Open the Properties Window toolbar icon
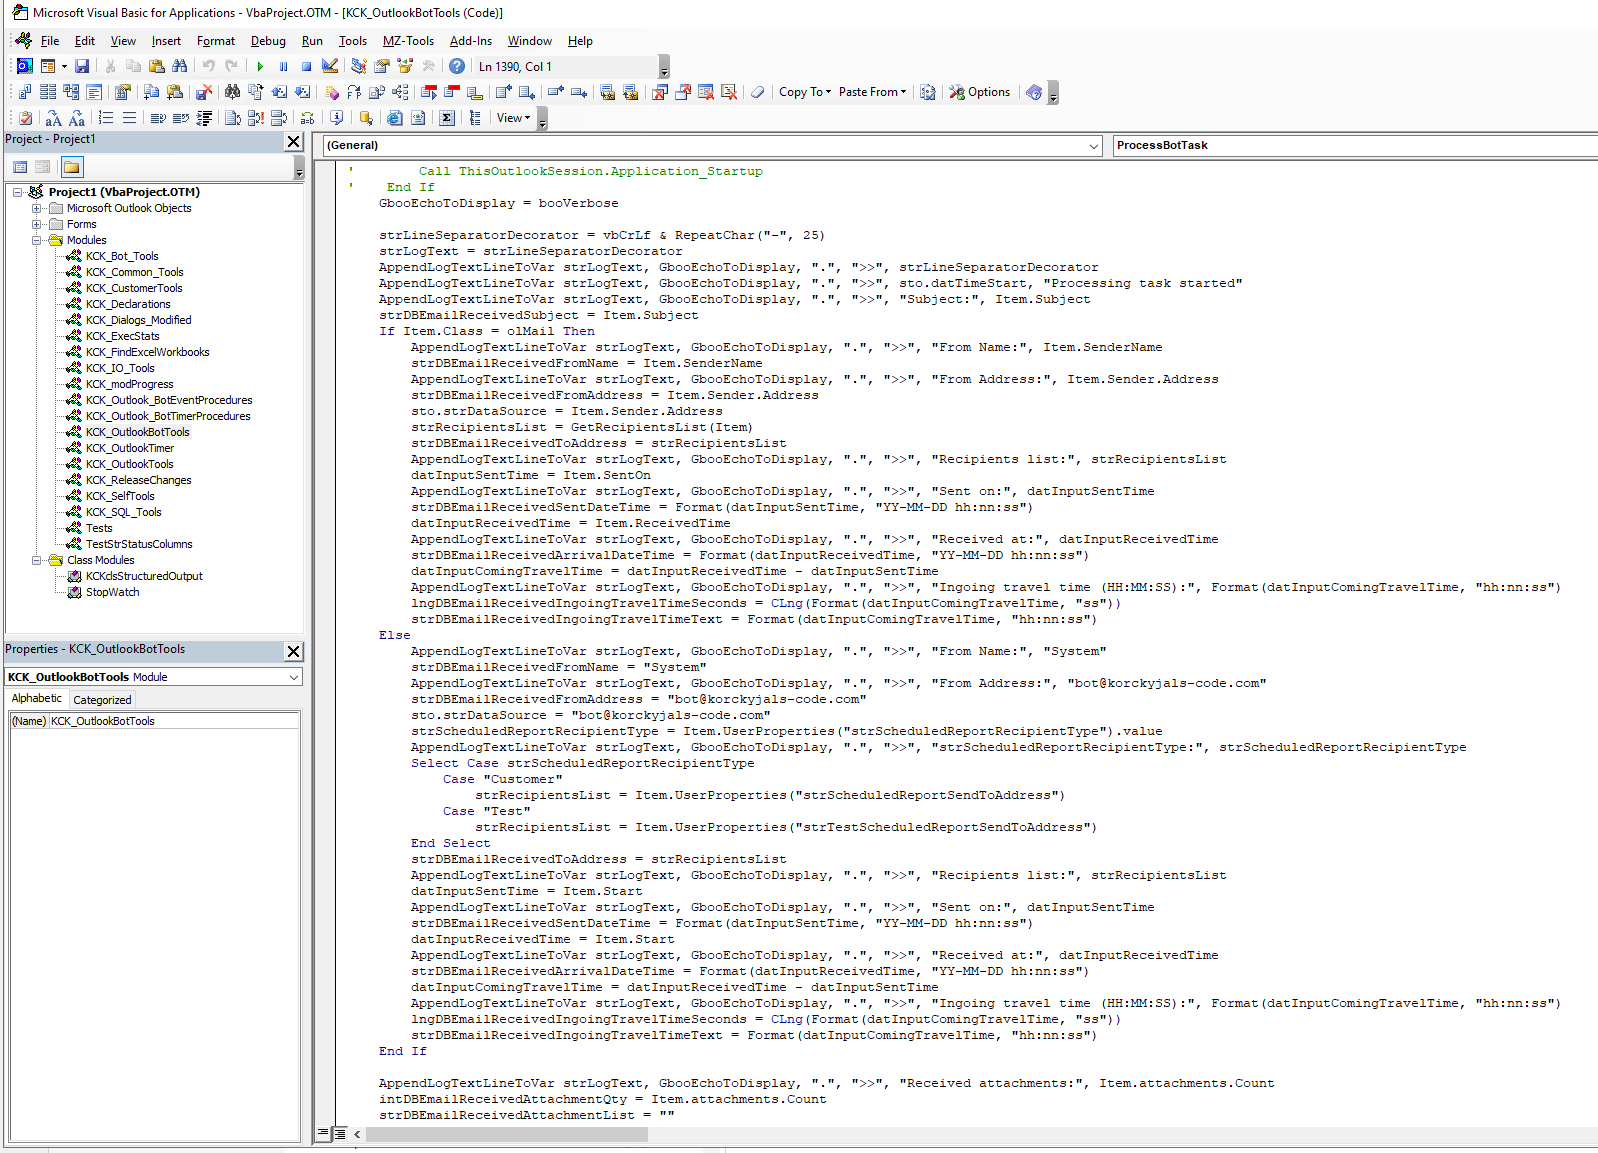 [381, 66]
